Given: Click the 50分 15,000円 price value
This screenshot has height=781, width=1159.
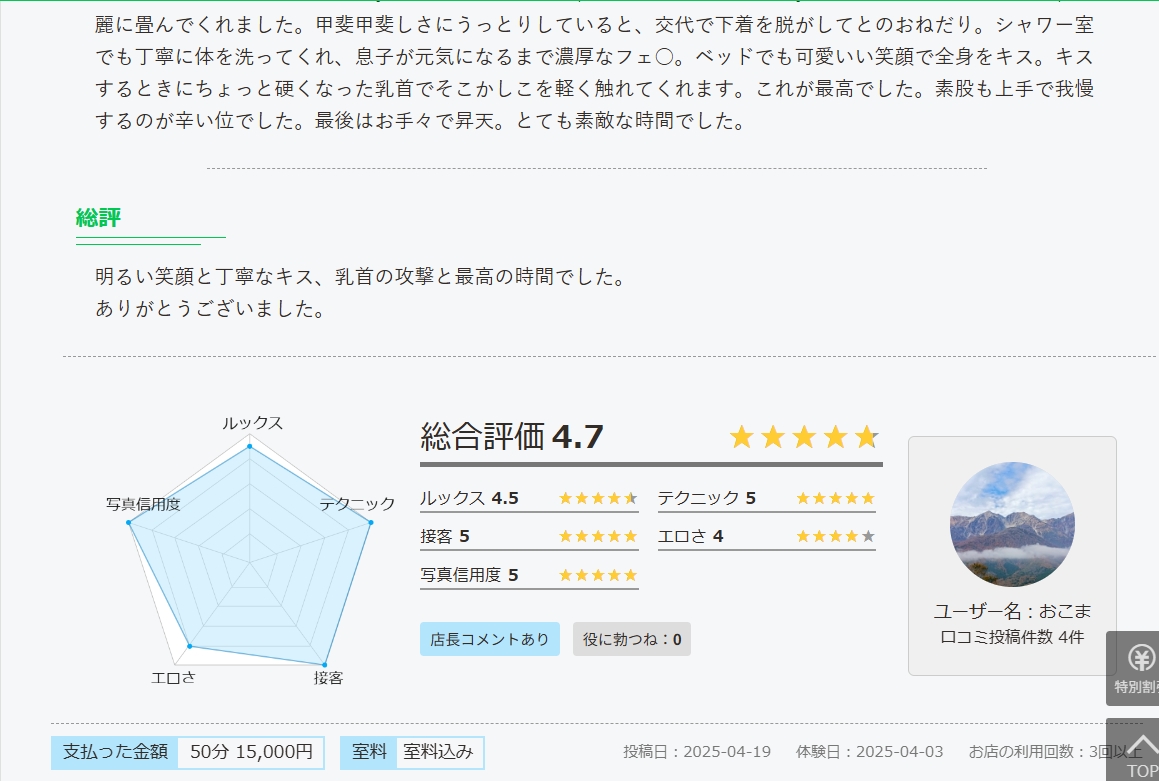Looking at the screenshot, I should coord(251,752).
